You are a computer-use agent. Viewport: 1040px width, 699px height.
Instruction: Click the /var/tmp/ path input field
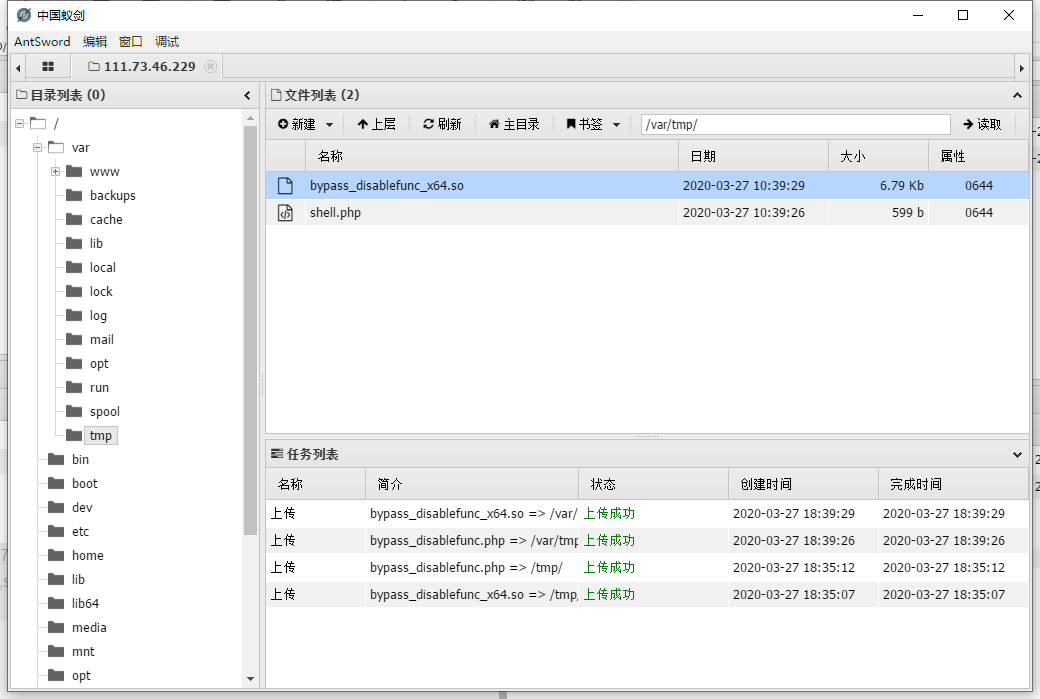[x=795, y=123]
